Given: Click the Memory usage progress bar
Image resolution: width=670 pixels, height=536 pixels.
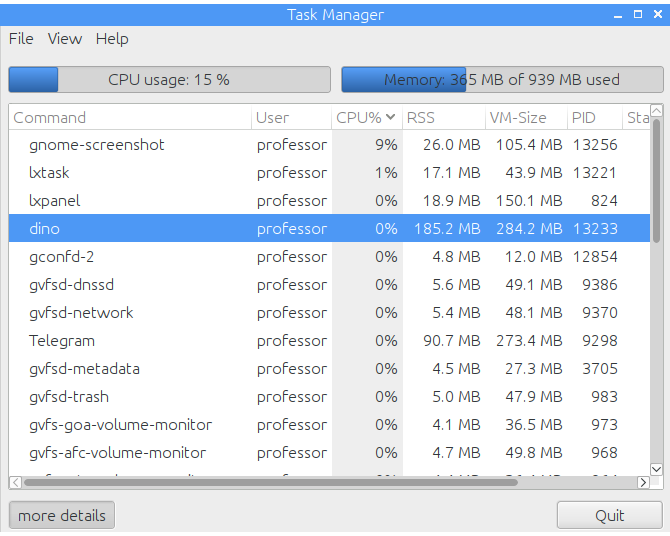Looking at the screenshot, I should point(502,80).
